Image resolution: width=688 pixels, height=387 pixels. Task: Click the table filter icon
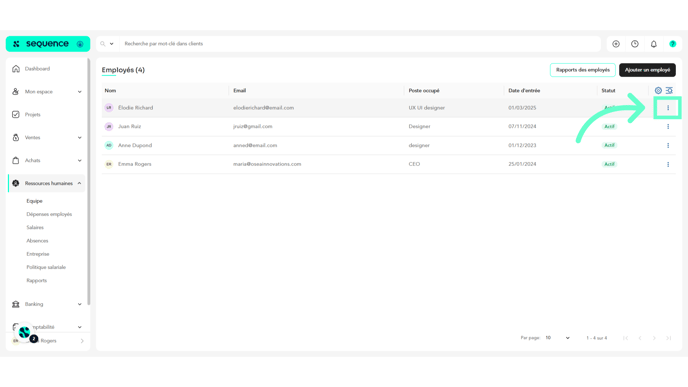click(x=669, y=90)
